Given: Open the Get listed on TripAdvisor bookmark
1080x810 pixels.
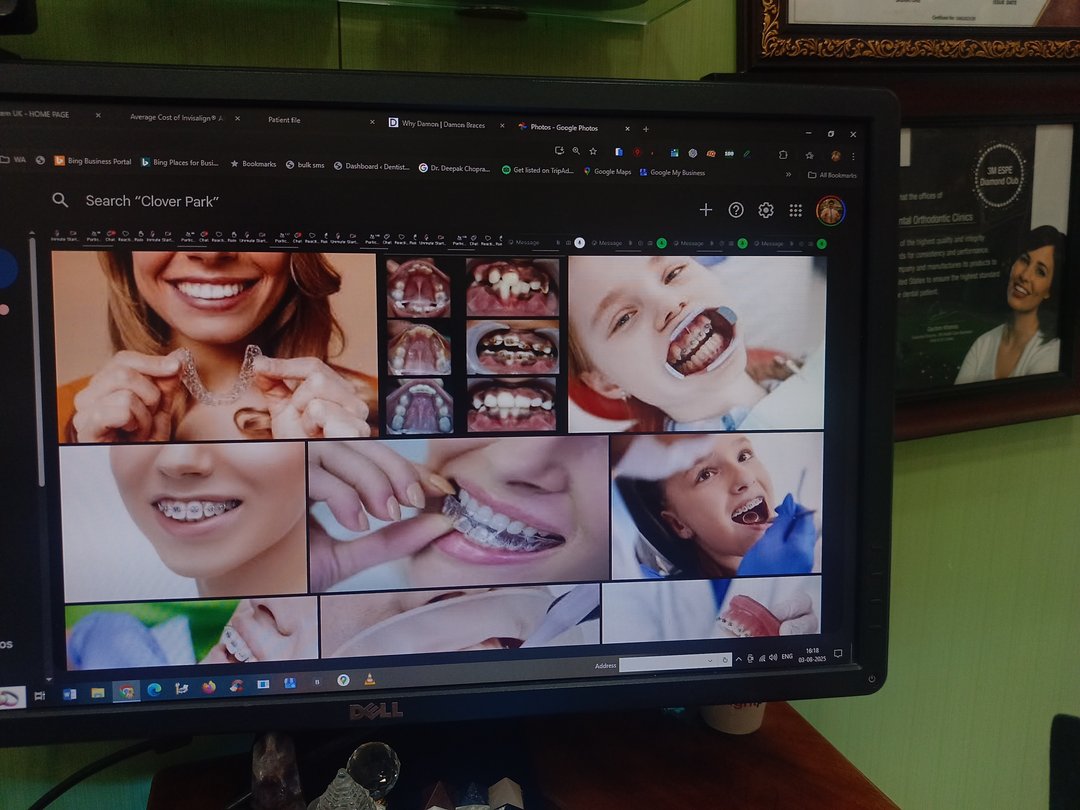Looking at the screenshot, I should (538, 170).
